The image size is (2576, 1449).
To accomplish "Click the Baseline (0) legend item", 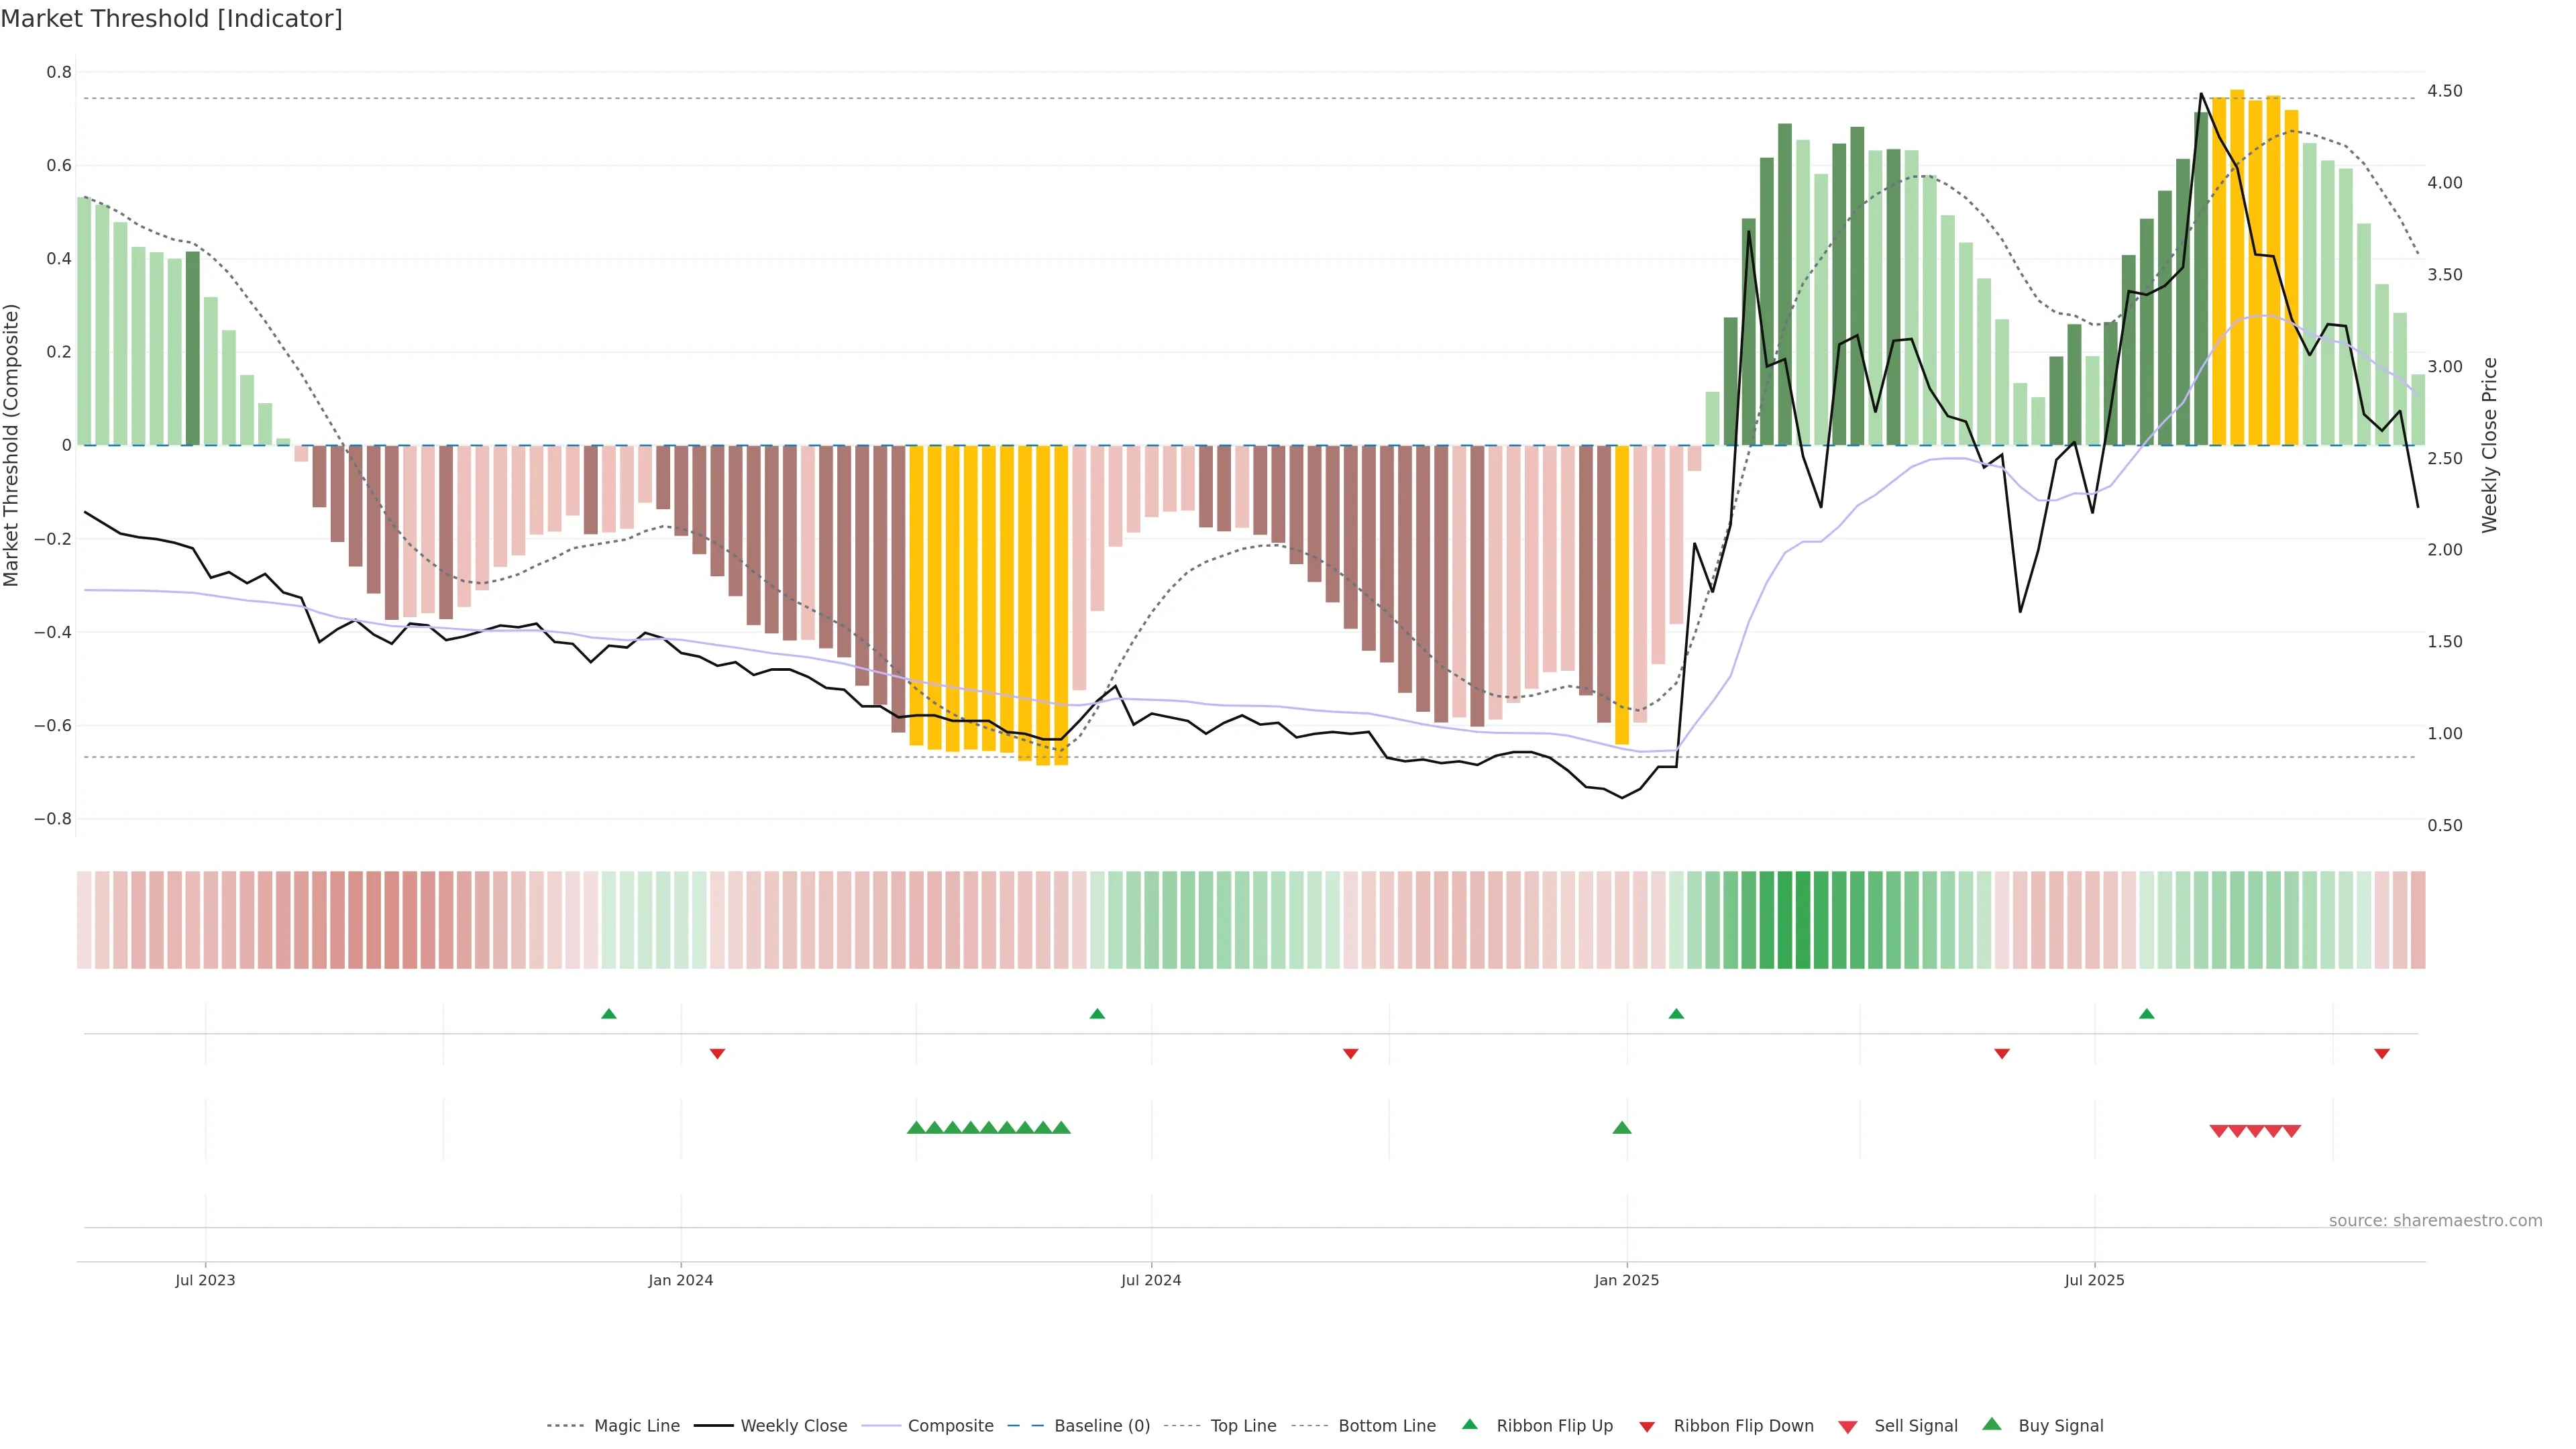I will point(1102,1426).
